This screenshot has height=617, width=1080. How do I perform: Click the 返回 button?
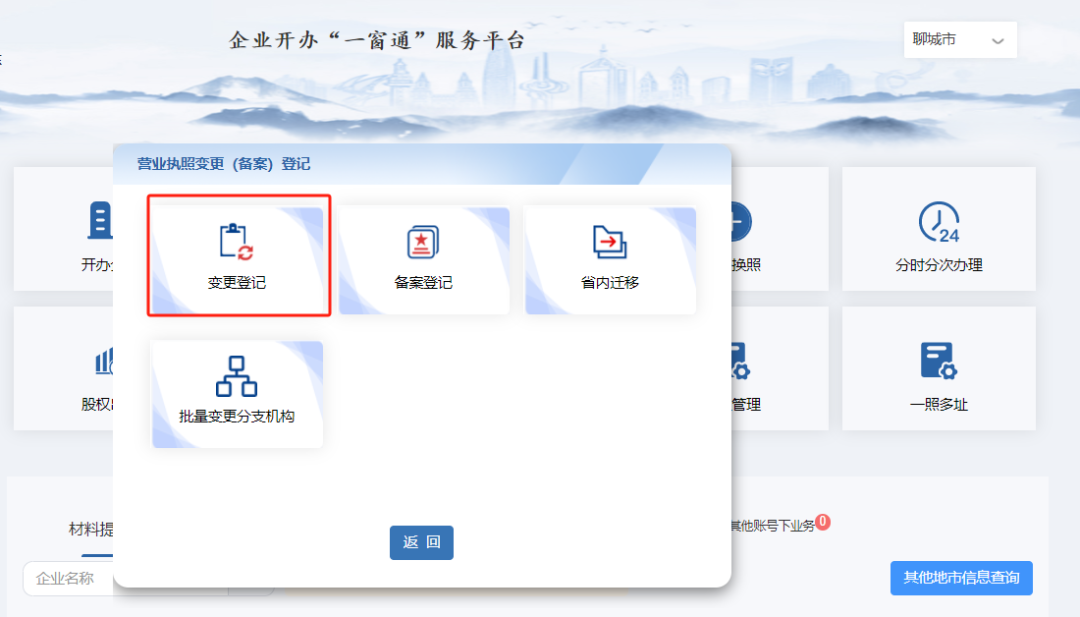coord(421,542)
